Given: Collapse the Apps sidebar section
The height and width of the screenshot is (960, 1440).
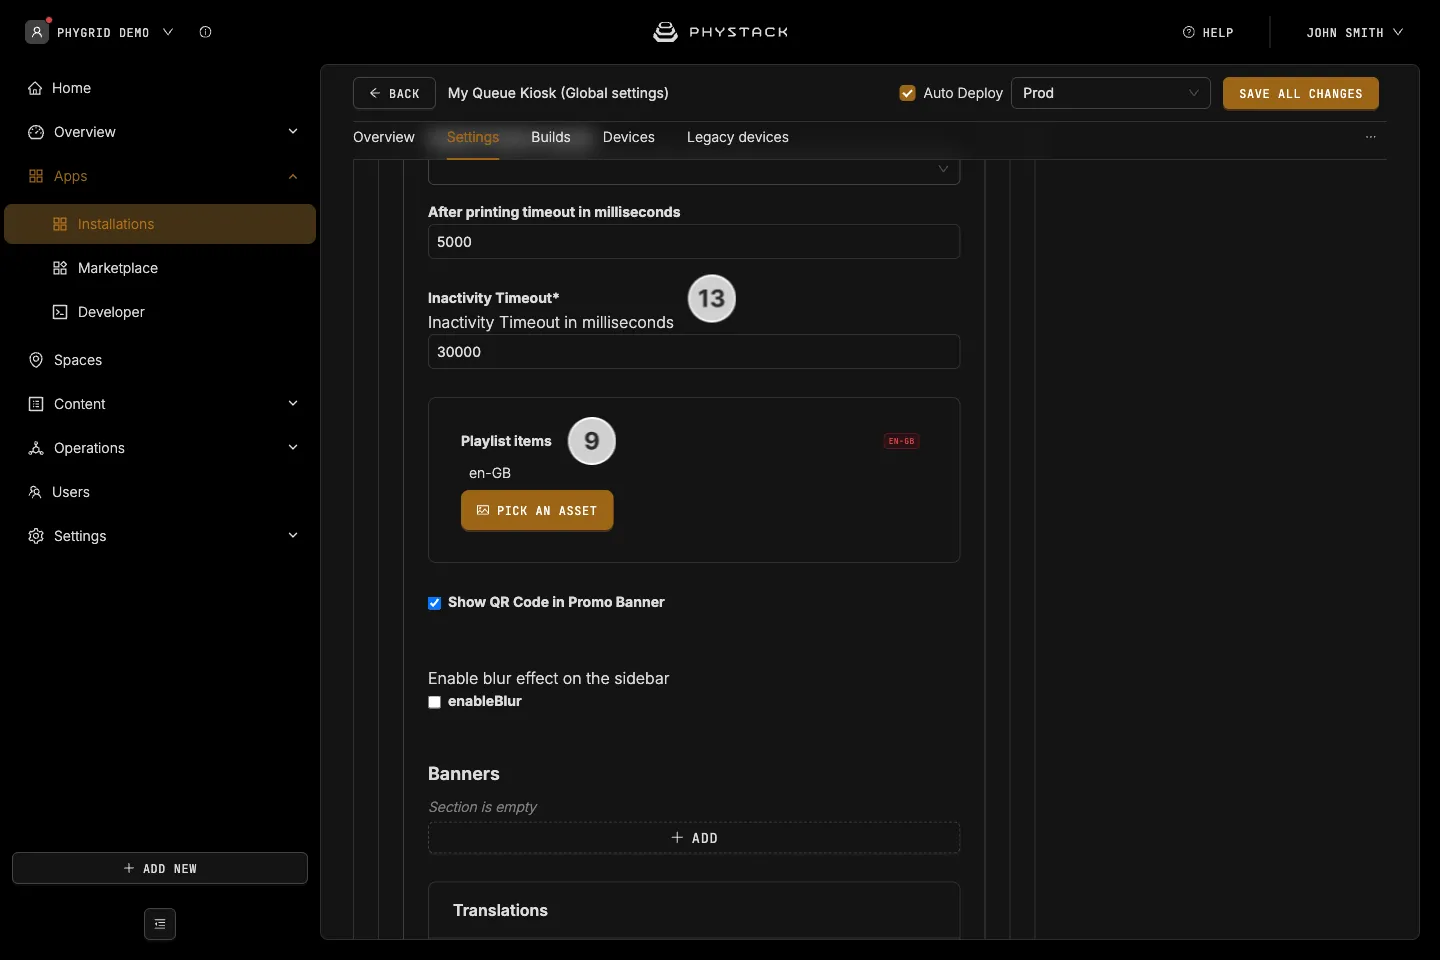Looking at the screenshot, I should (x=293, y=176).
